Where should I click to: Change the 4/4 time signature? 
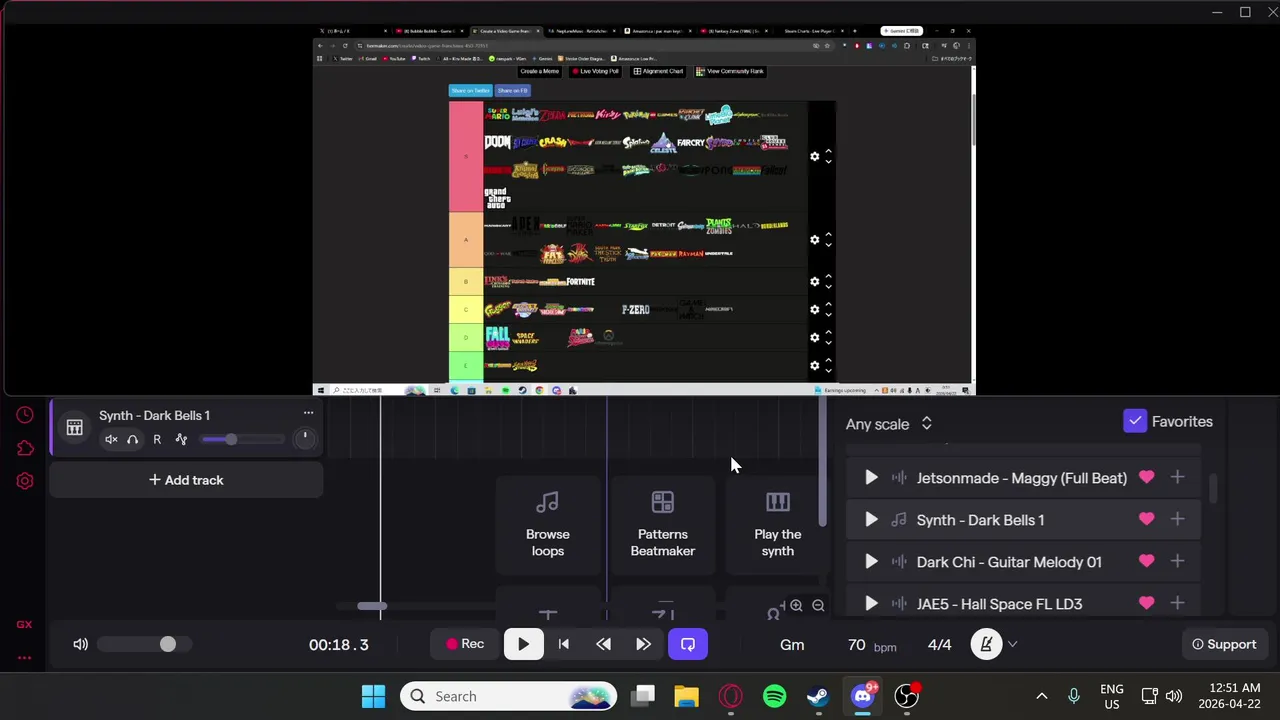click(939, 645)
